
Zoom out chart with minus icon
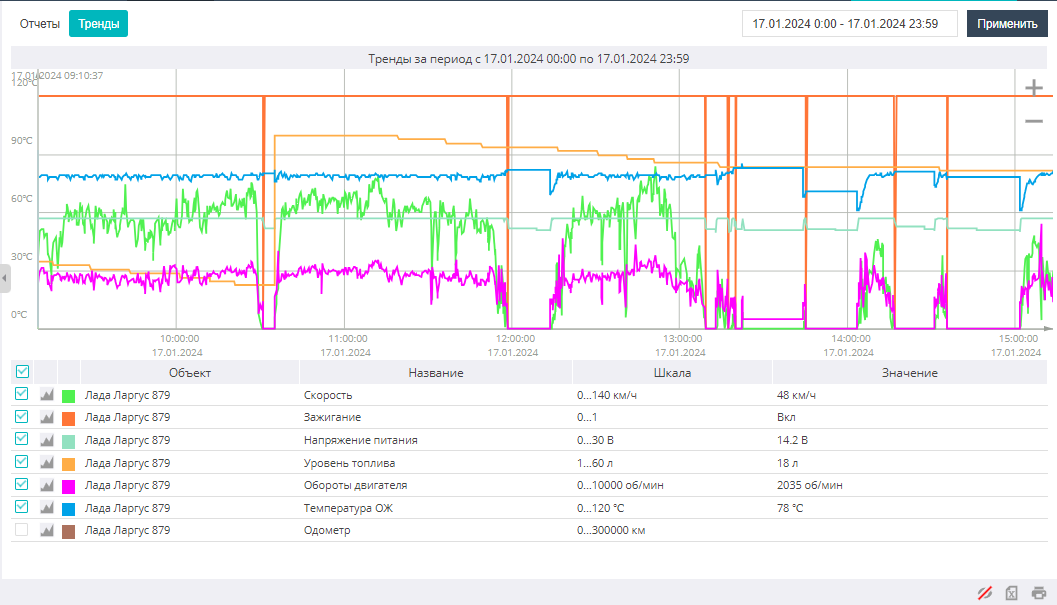tap(1033, 121)
